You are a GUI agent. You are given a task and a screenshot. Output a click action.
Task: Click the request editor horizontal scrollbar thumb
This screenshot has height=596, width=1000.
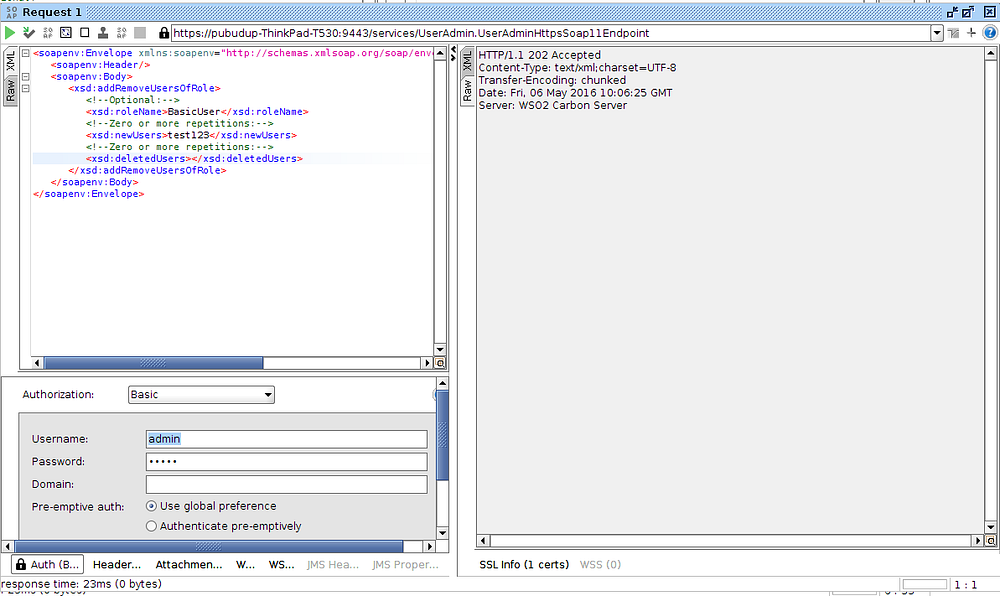[153, 363]
